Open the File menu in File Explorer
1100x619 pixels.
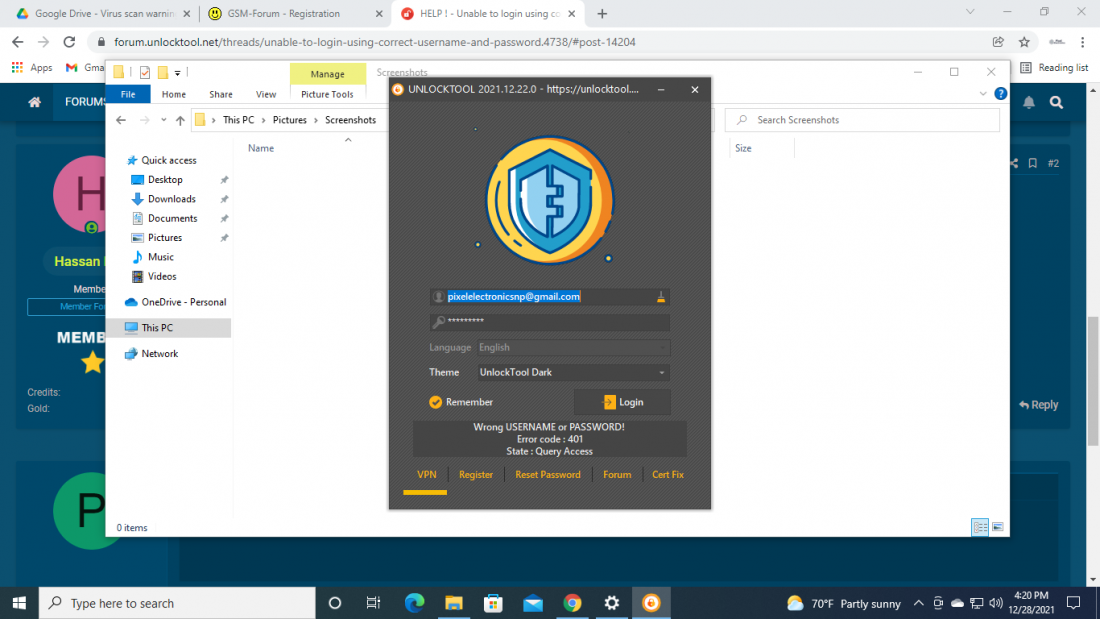click(128, 94)
